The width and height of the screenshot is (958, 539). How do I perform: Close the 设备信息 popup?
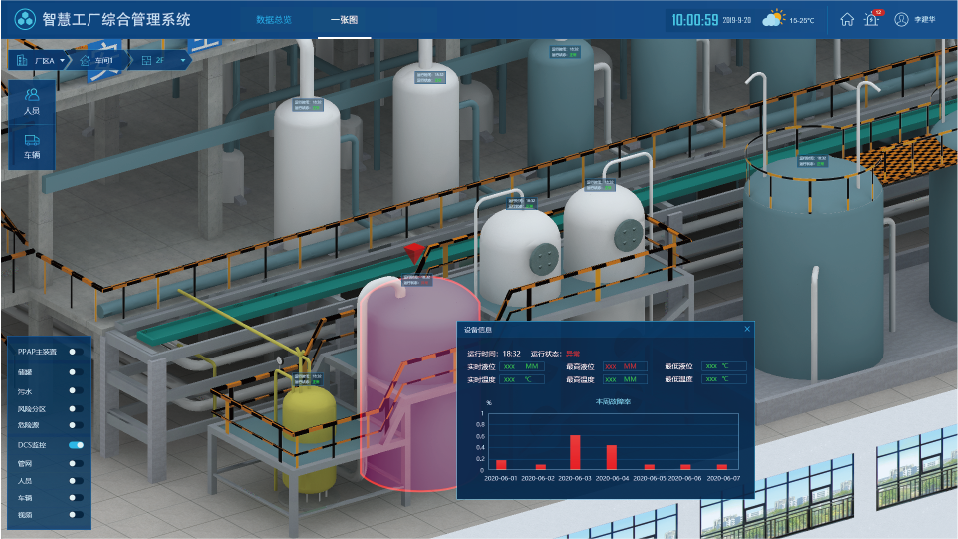tap(746, 329)
